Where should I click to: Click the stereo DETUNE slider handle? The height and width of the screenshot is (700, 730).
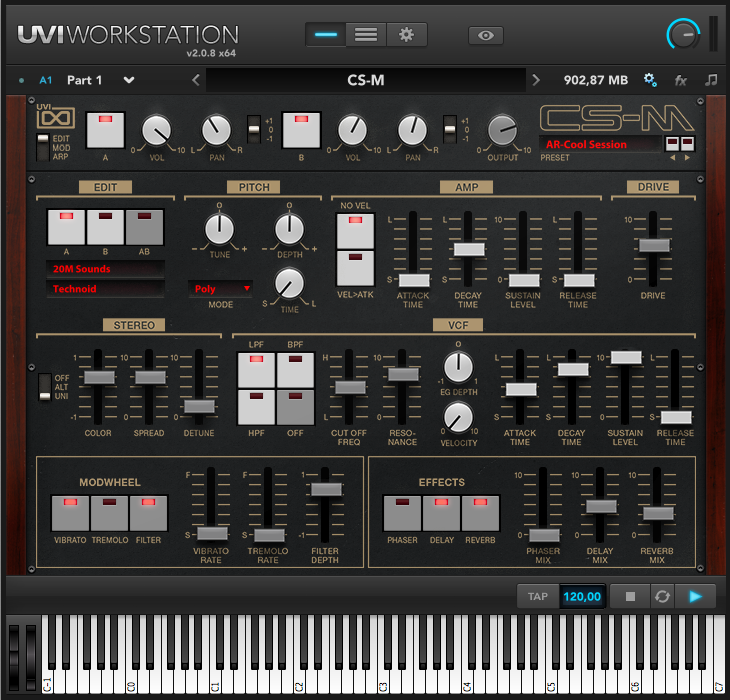click(199, 406)
